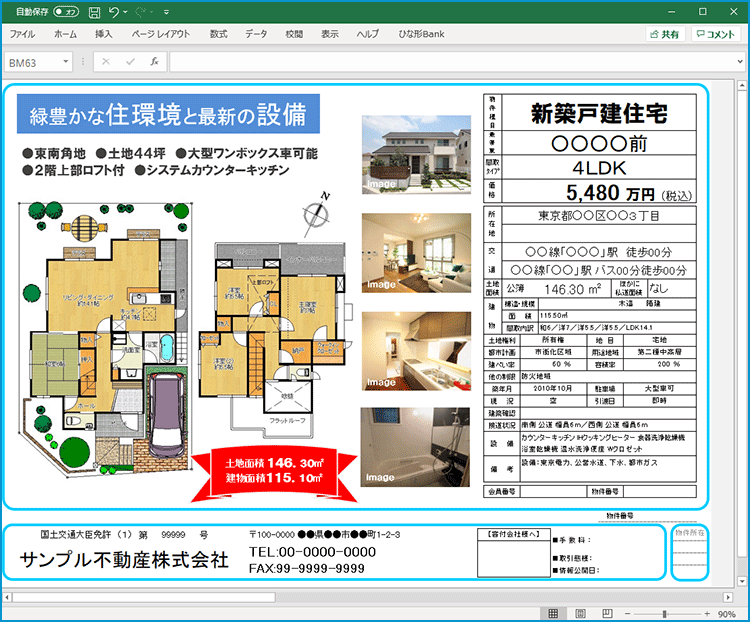Click the horizontal scrollbar thumb
This screenshot has height=622, width=750.
pos(143,597)
